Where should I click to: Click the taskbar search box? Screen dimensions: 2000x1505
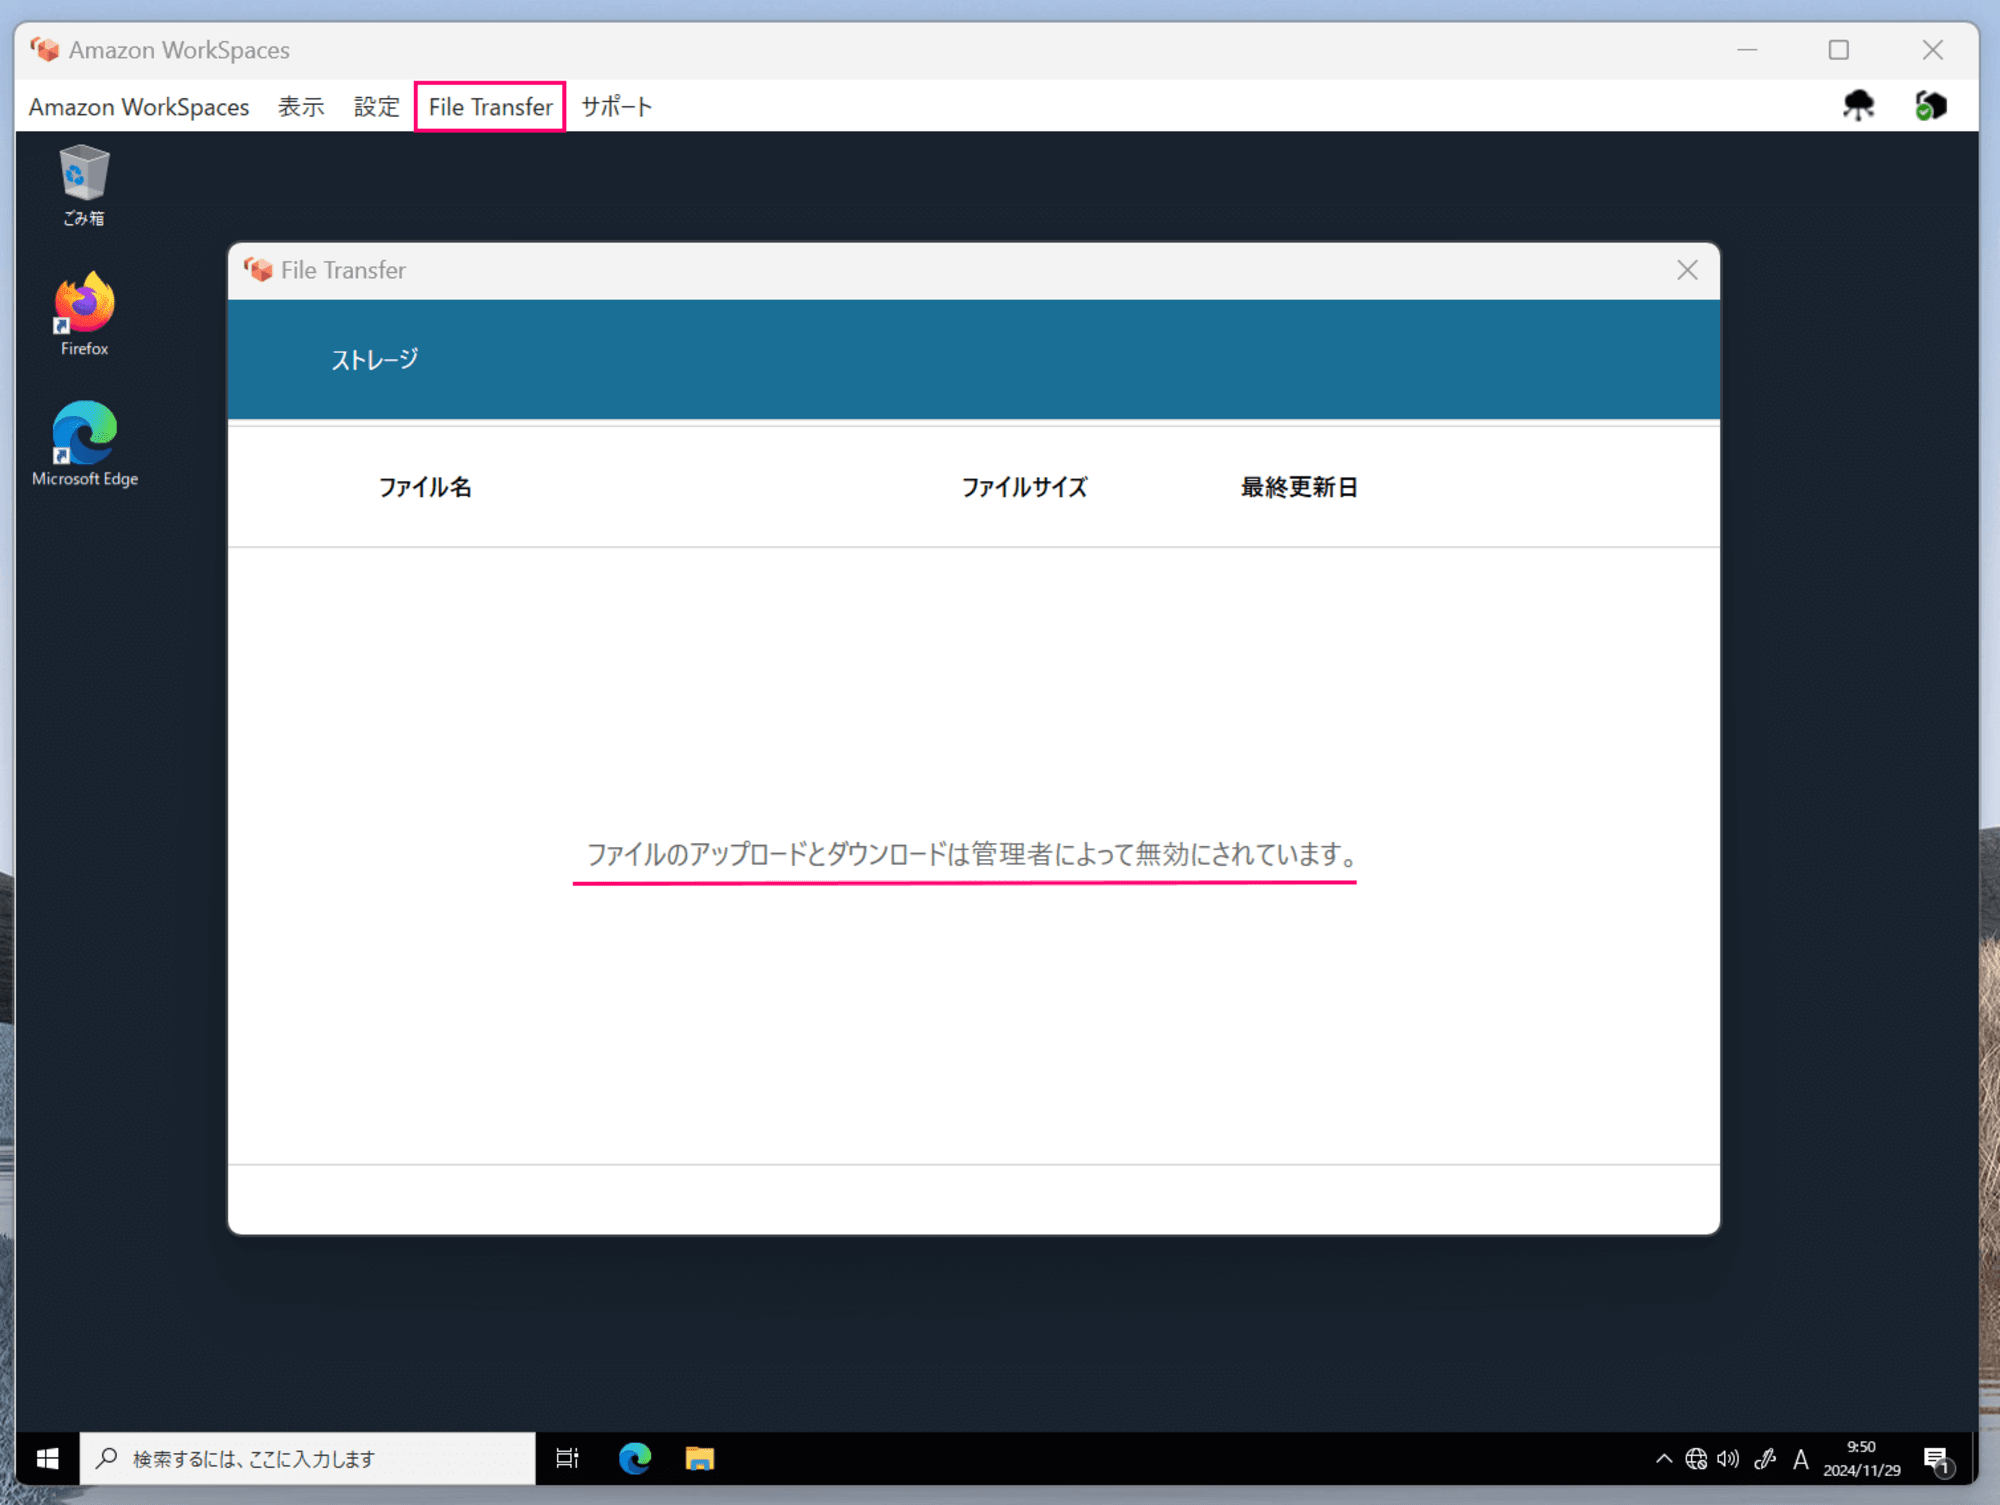pyautogui.click(x=308, y=1458)
